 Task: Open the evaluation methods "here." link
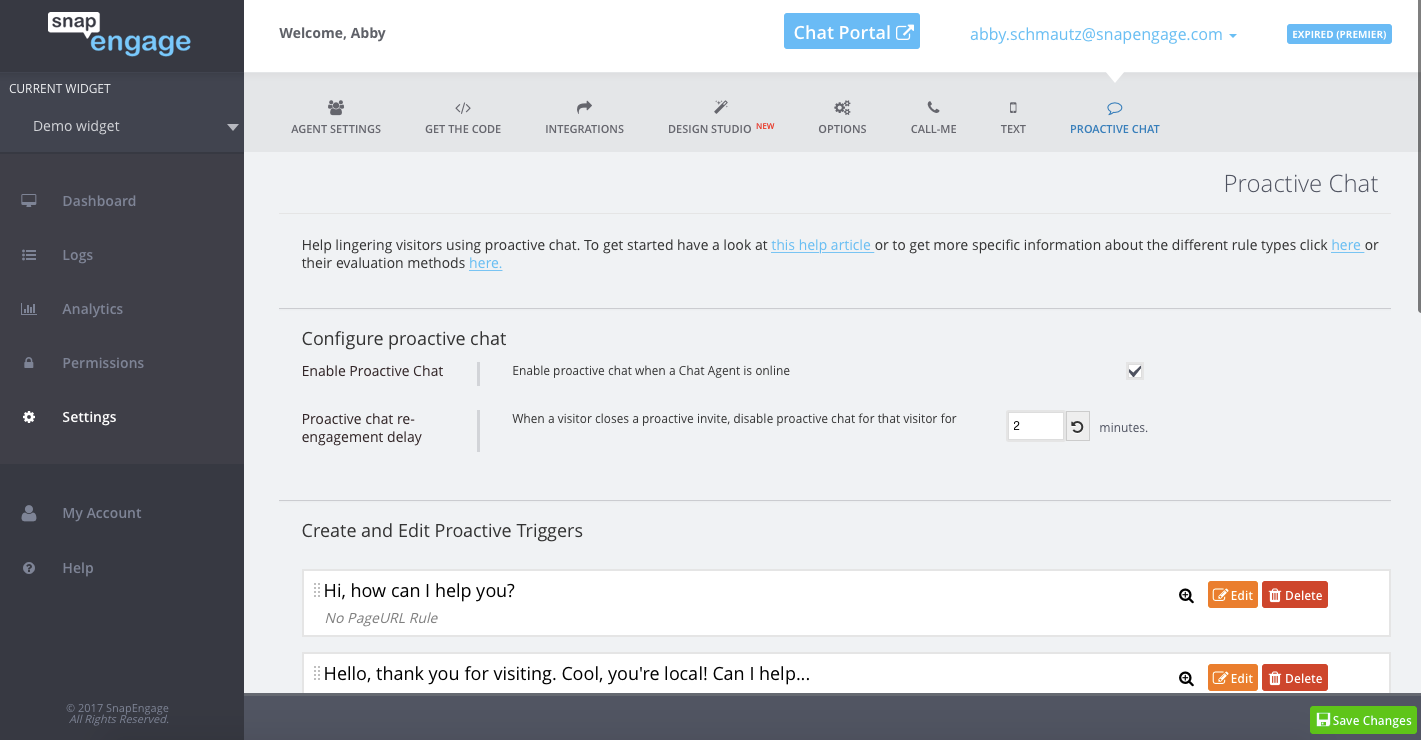tap(485, 263)
